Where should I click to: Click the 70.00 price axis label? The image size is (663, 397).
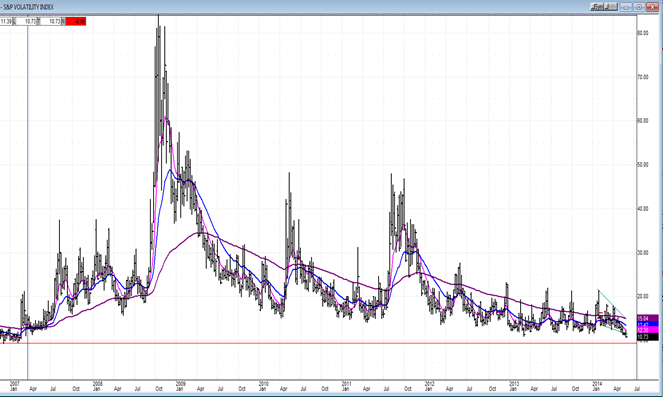tap(643, 77)
